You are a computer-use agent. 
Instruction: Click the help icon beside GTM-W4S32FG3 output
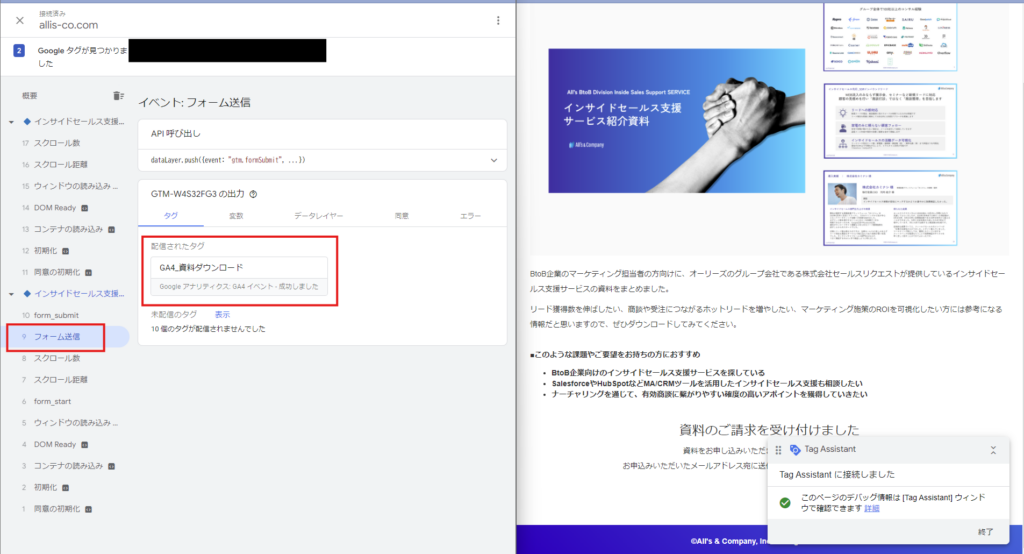point(253,195)
